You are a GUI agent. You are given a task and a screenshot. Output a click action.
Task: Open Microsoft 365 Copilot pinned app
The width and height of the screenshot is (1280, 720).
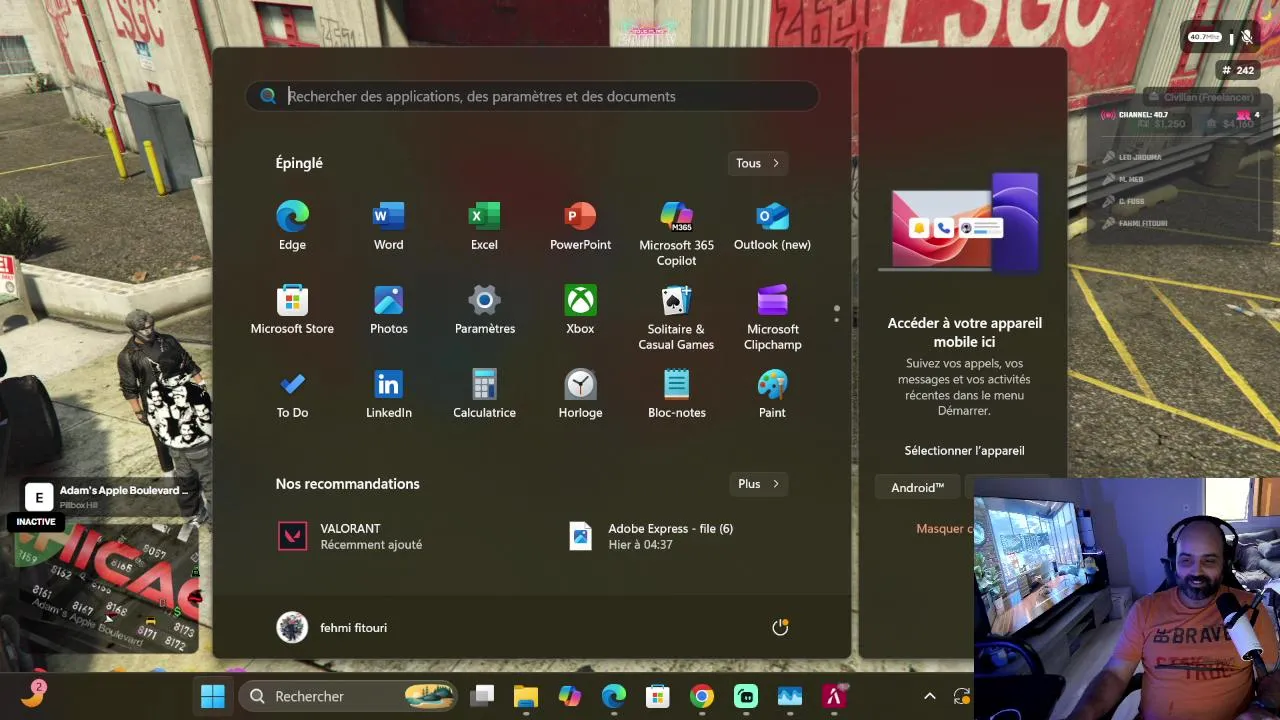tap(676, 234)
